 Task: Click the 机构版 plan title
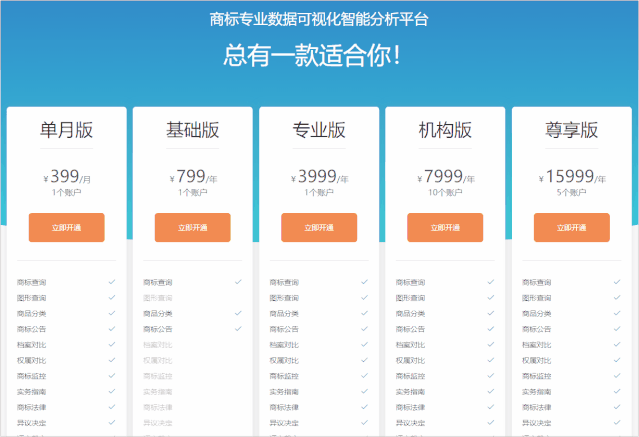[445, 130]
